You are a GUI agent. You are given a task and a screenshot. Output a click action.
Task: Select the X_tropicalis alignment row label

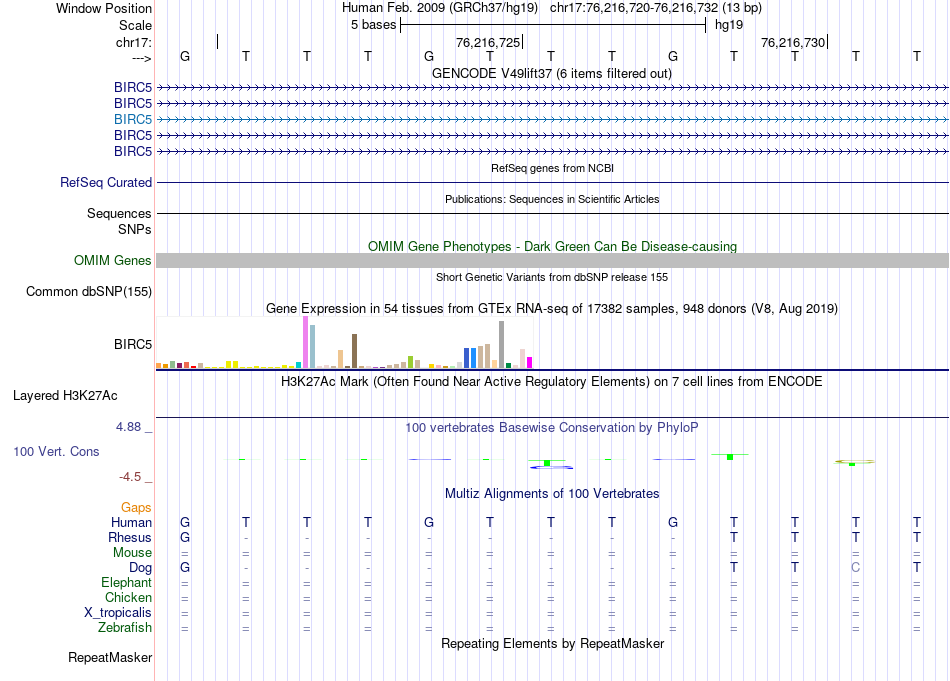click(x=118, y=613)
